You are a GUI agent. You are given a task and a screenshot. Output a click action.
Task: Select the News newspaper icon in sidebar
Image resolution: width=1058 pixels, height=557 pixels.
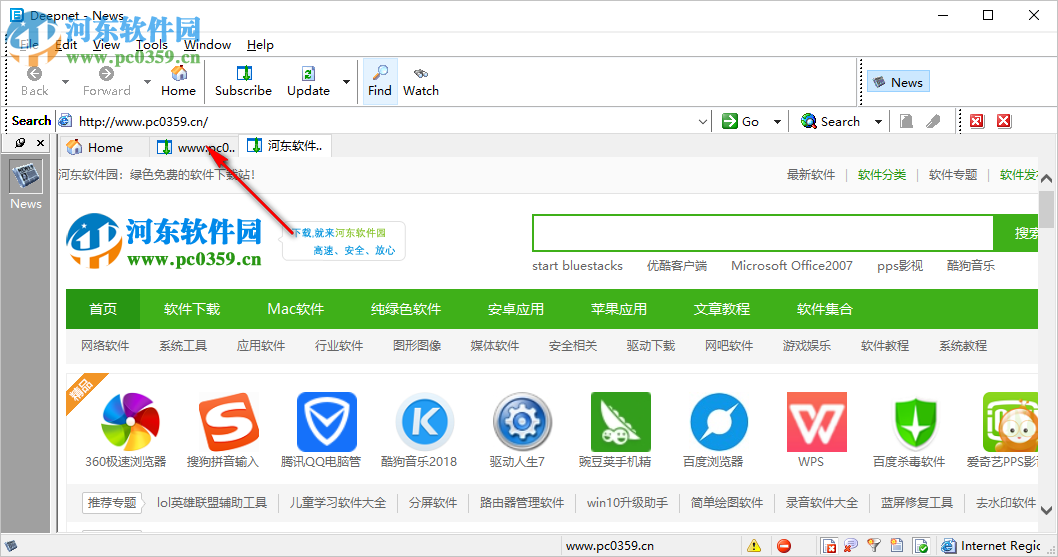[x=26, y=176]
